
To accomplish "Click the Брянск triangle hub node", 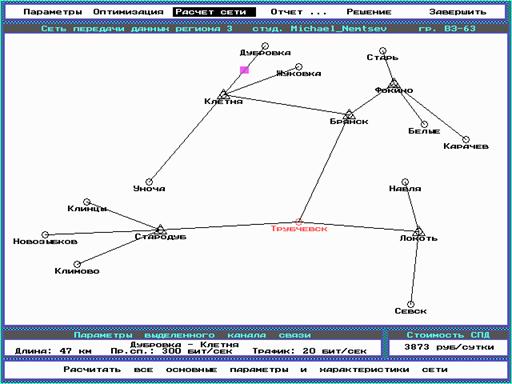I will pos(349,114).
